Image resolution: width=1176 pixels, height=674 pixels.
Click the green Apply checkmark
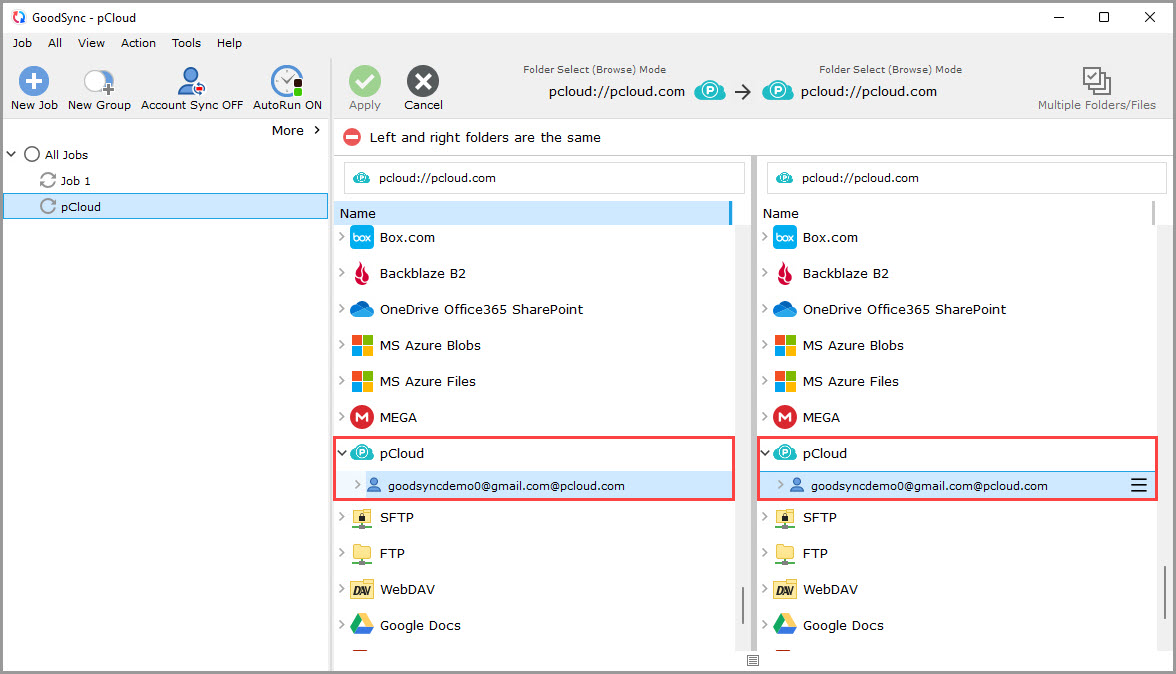pyautogui.click(x=364, y=81)
